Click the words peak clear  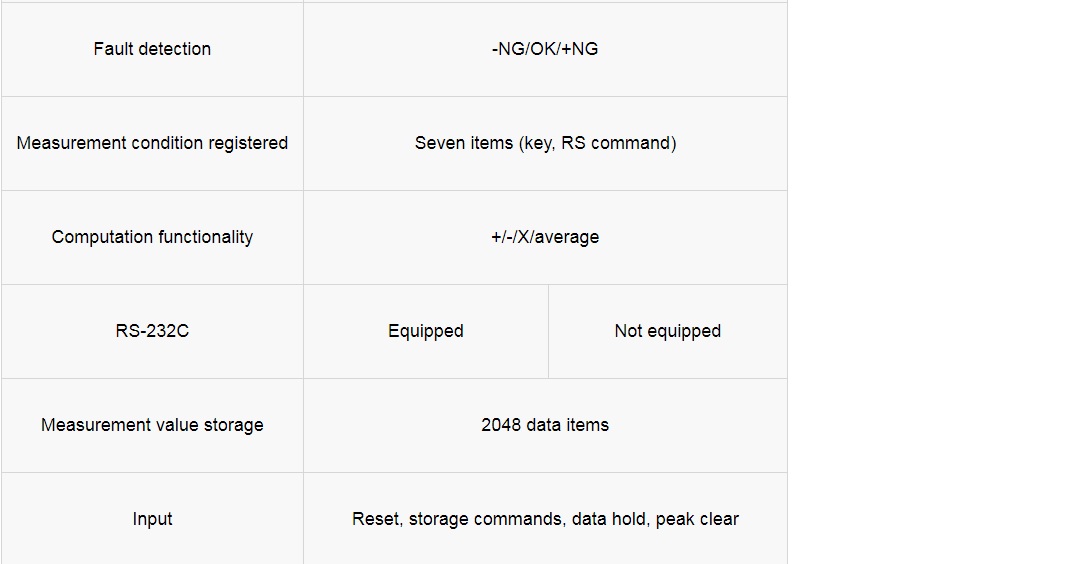pyautogui.click(x=697, y=519)
